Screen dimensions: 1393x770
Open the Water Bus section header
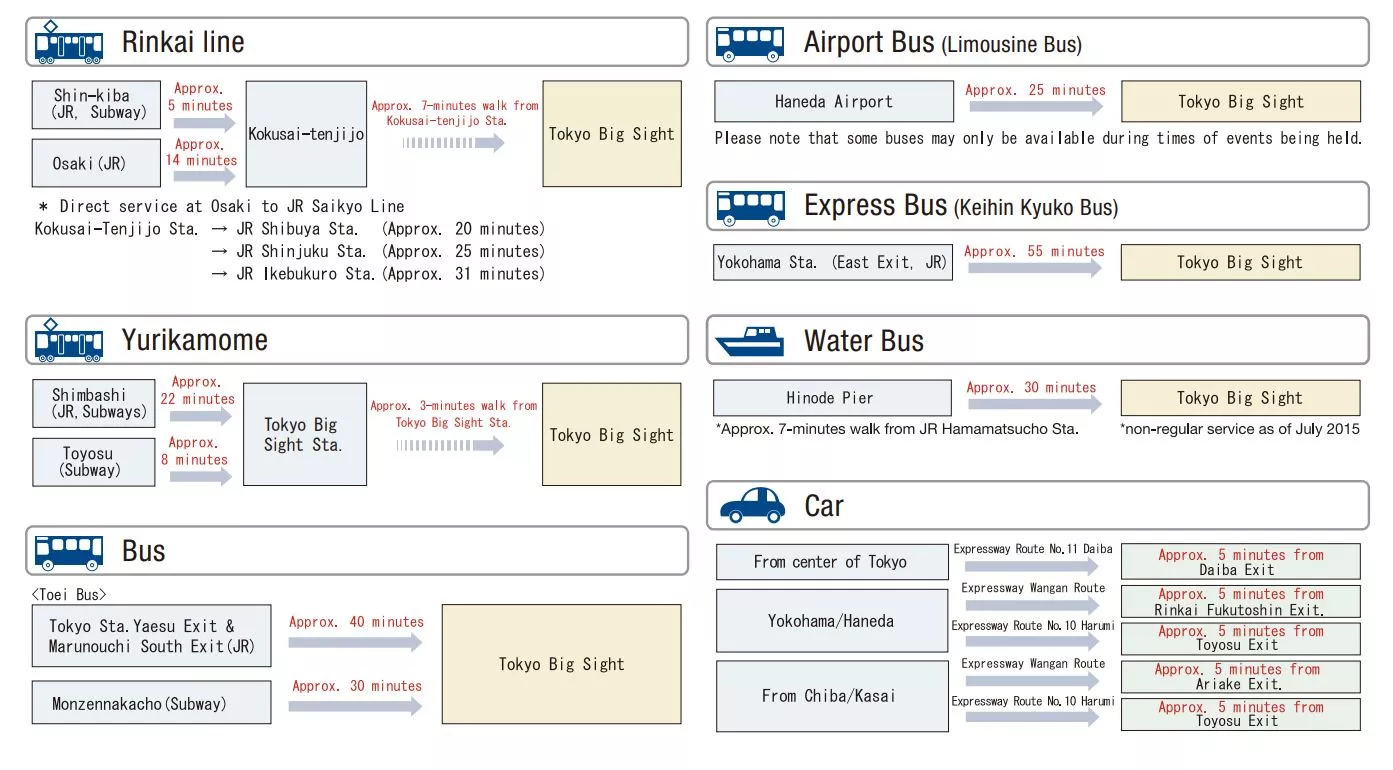pos(1038,341)
